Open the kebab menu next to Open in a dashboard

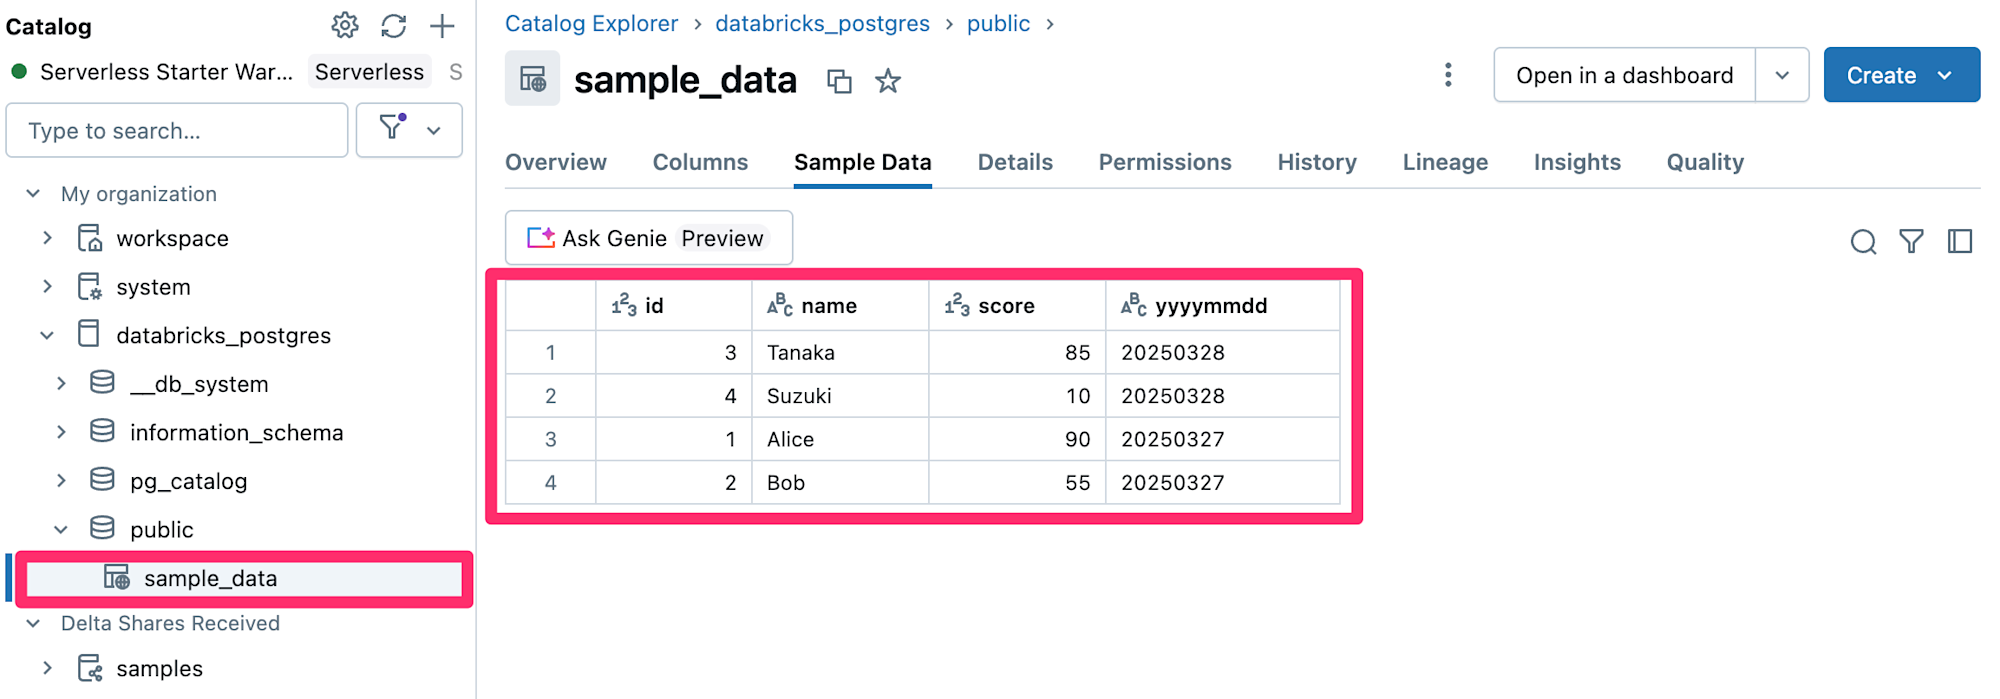click(x=1448, y=75)
